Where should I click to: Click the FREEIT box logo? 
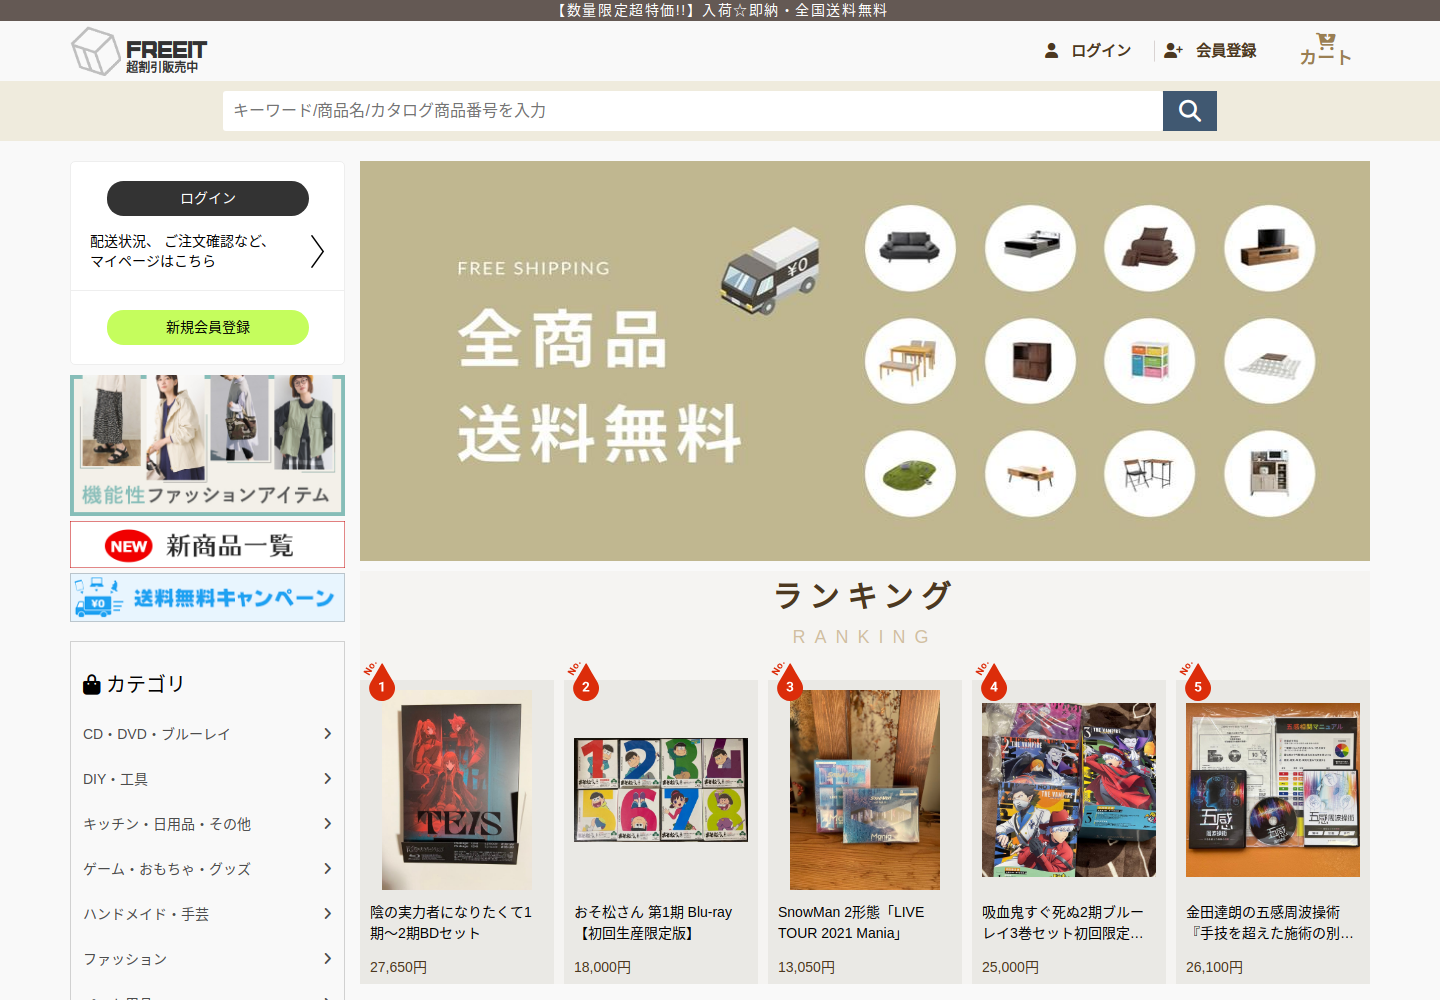coord(139,51)
